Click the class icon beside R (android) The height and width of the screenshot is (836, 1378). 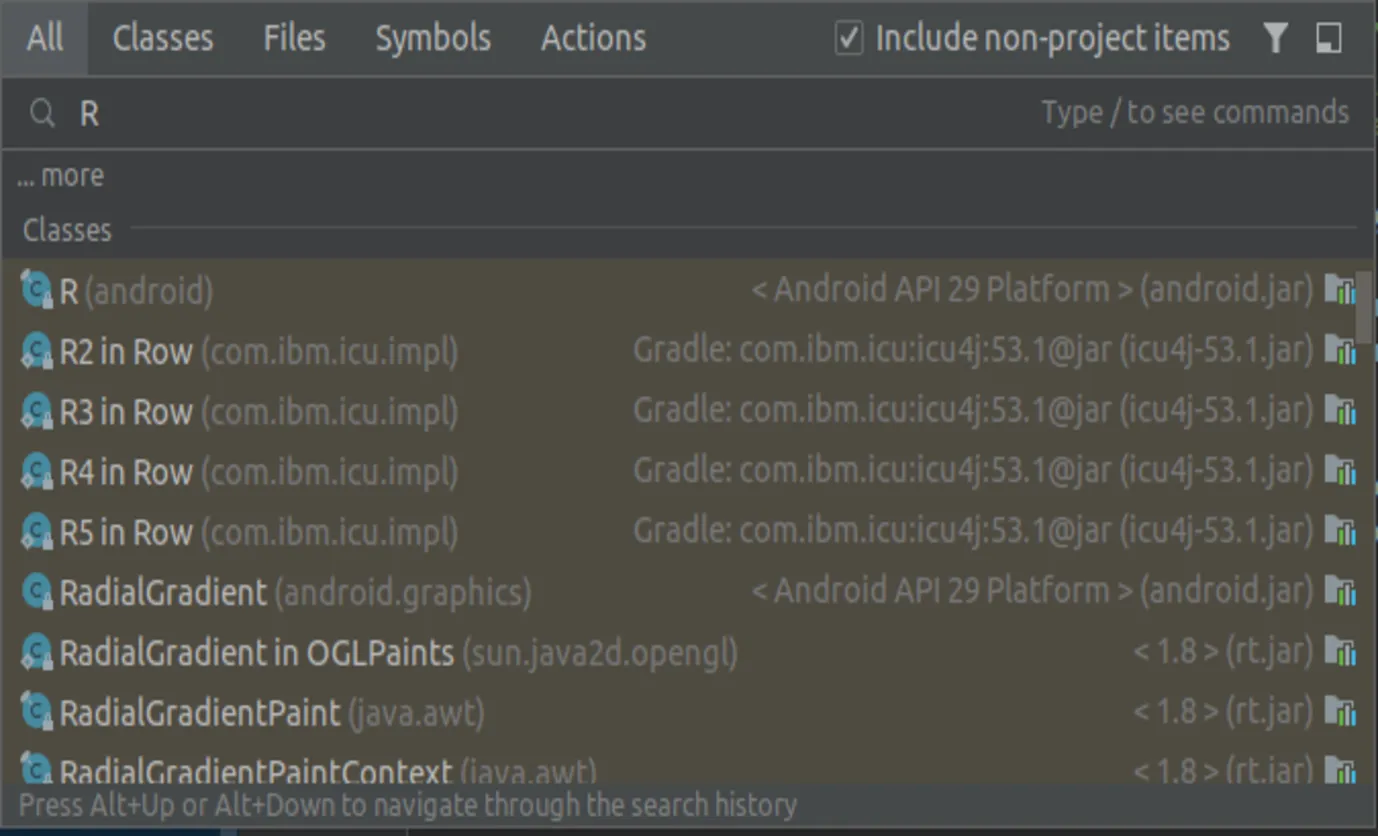37,291
